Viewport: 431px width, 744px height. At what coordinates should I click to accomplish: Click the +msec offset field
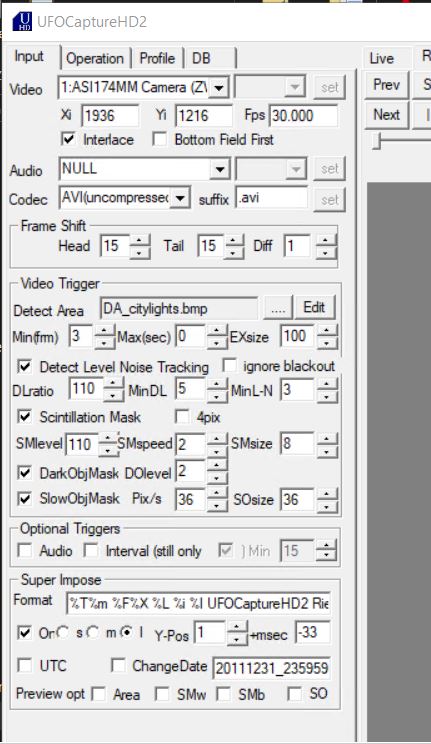tap(313, 632)
